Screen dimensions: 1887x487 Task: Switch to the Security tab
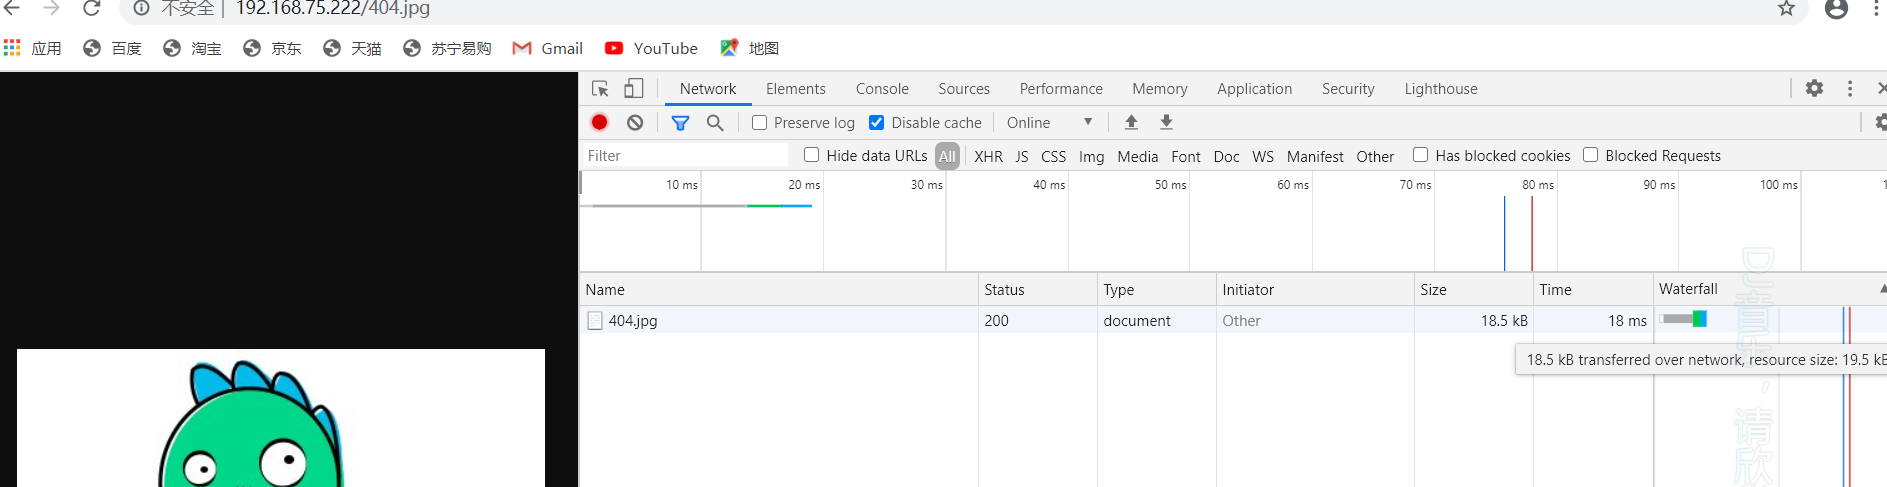pyautogui.click(x=1348, y=88)
